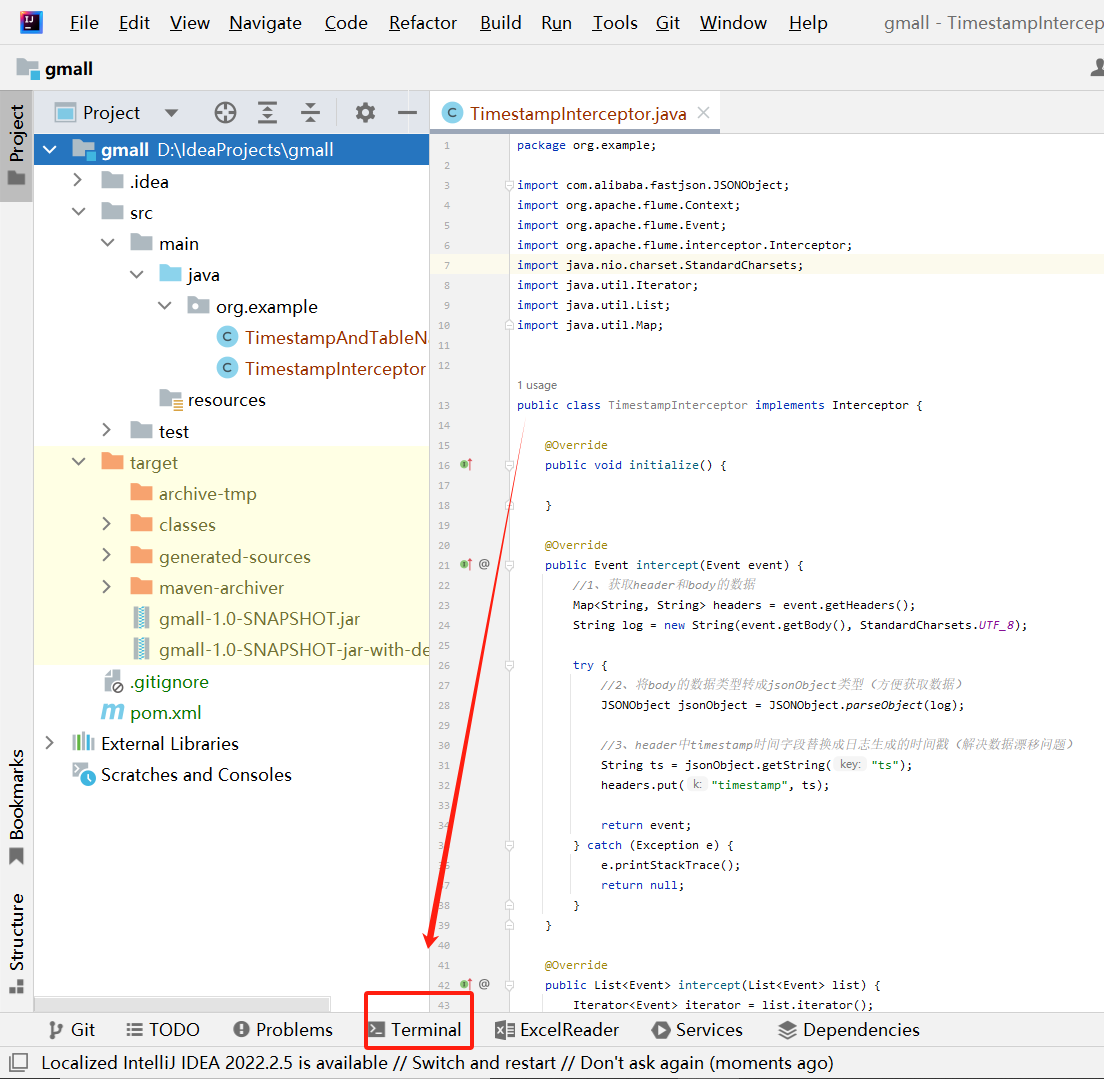The height and width of the screenshot is (1079, 1104).
Task: Collapse the target folder in Project tree
Action: pos(78,462)
